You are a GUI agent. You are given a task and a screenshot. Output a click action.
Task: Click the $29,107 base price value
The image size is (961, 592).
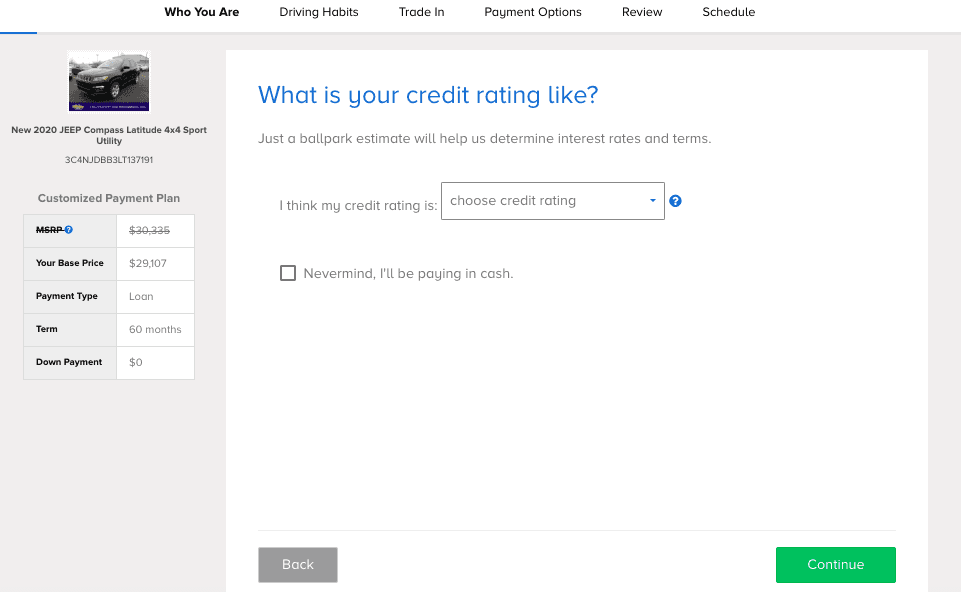click(148, 264)
